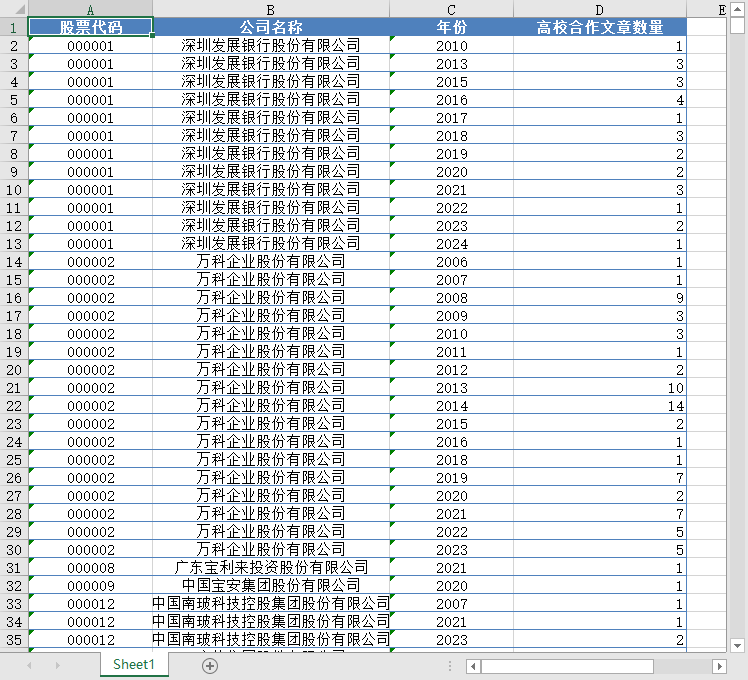
Task: Select row 14 header
Action: click(14, 262)
